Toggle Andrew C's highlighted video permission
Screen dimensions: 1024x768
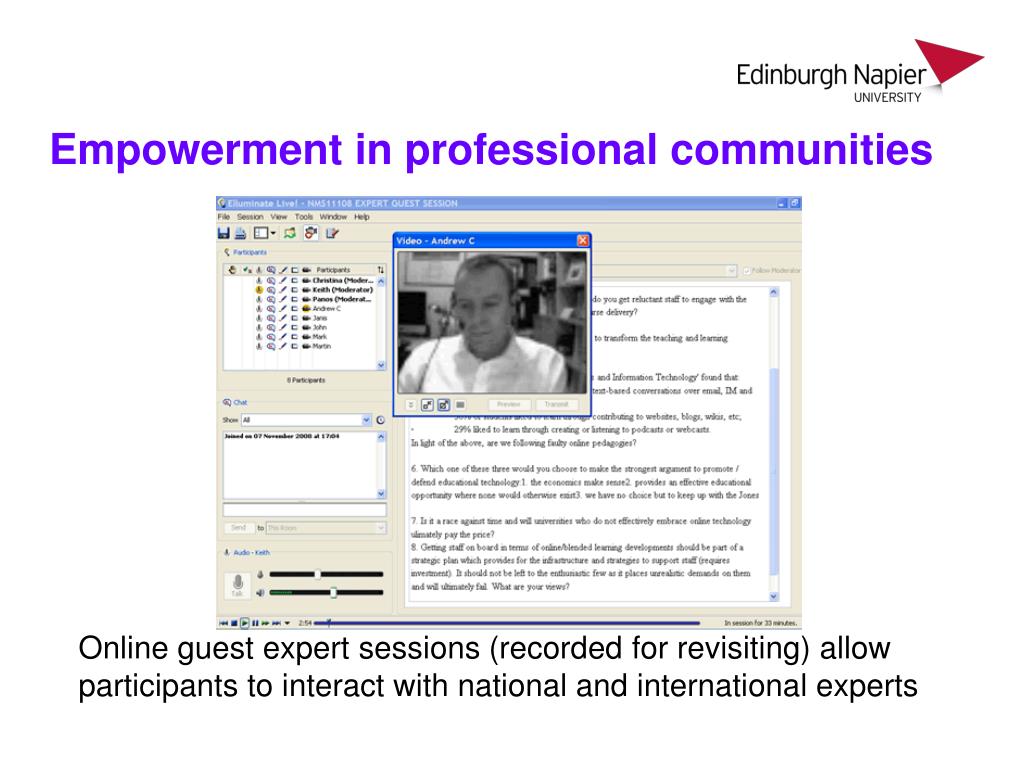pos(306,308)
